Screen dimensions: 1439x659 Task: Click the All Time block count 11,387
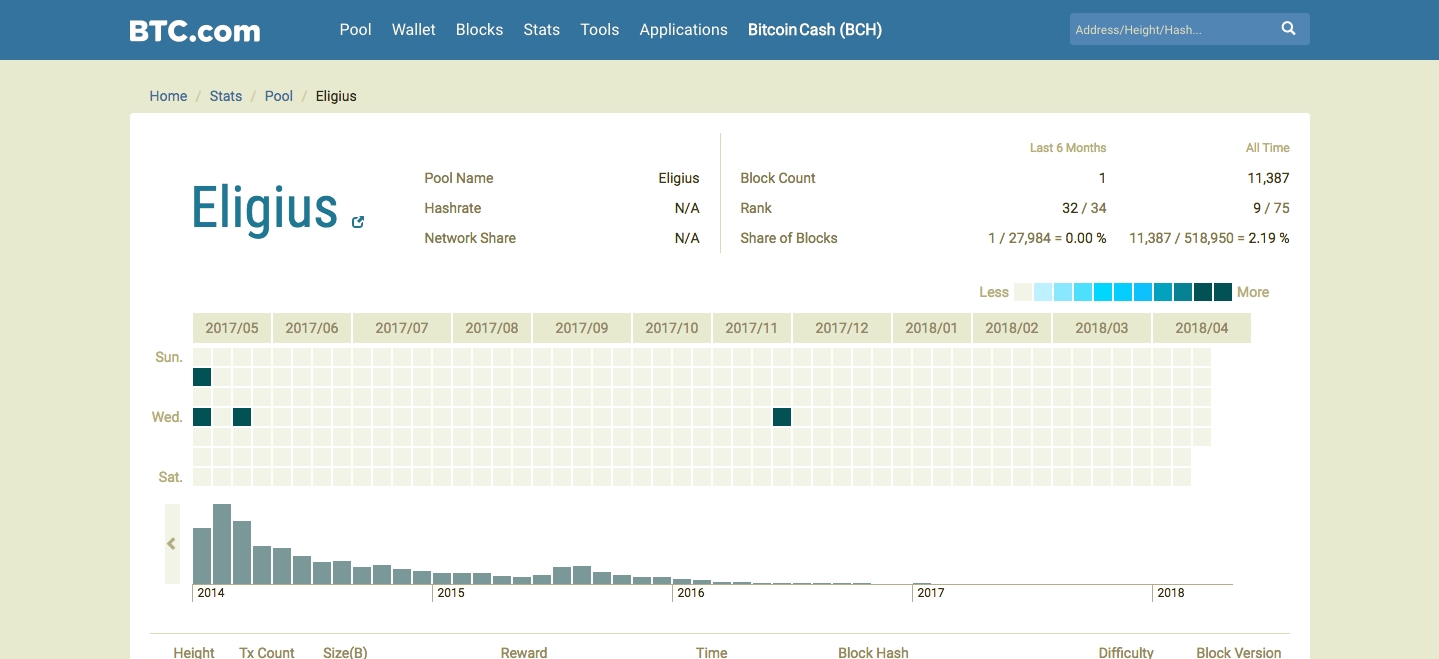pyautogui.click(x=1268, y=178)
